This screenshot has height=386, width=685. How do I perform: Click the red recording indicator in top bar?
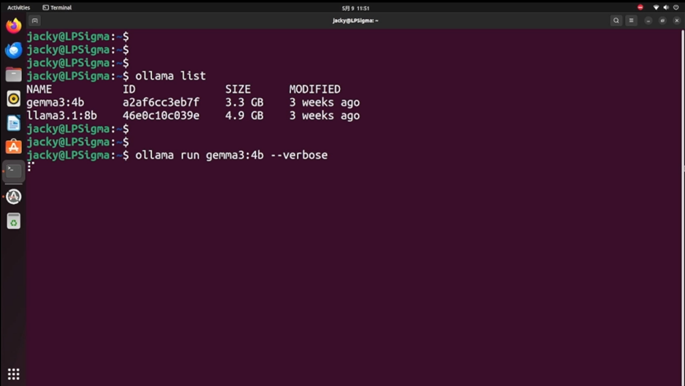coord(640,7)
